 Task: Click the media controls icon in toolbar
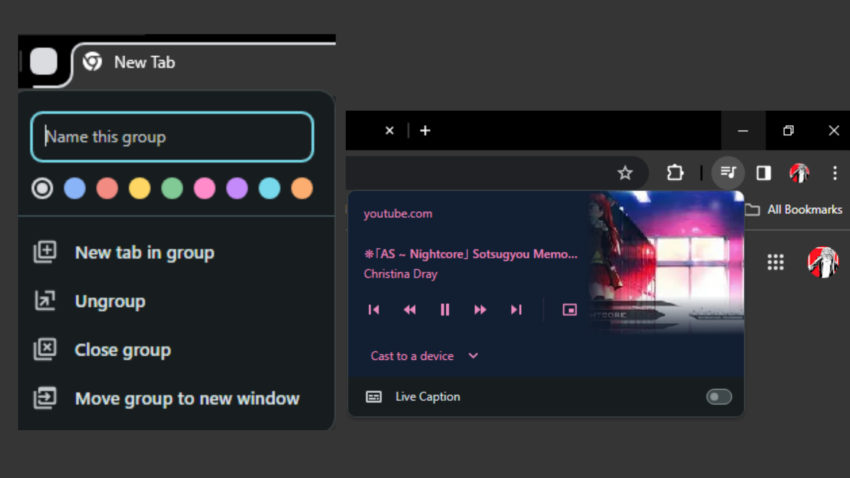pyautogui.click(x=728, y=173)
